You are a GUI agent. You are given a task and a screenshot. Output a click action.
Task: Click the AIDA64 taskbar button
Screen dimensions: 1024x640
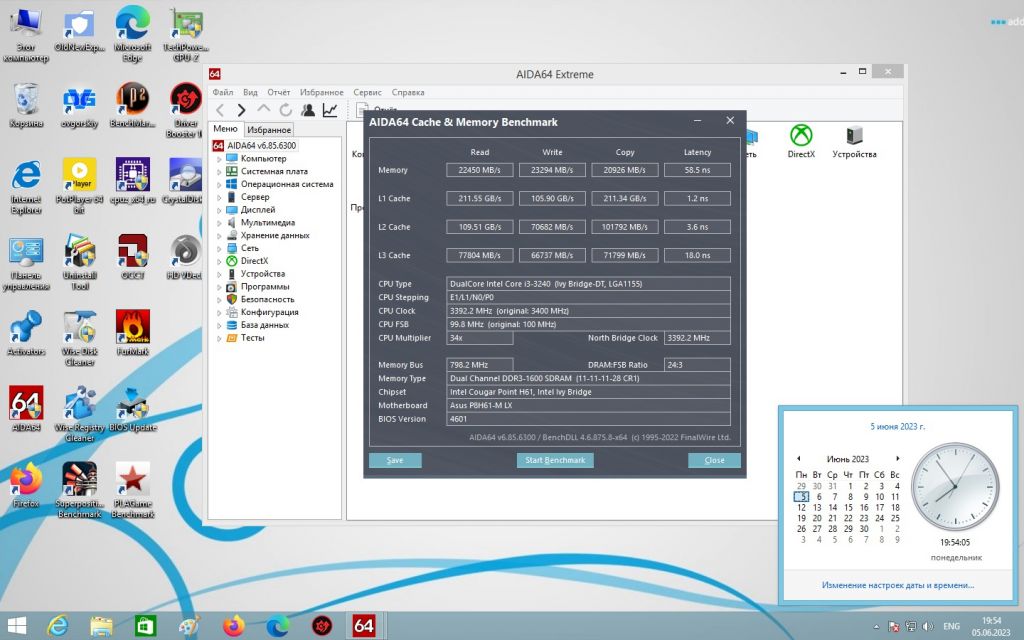(364, 626)
